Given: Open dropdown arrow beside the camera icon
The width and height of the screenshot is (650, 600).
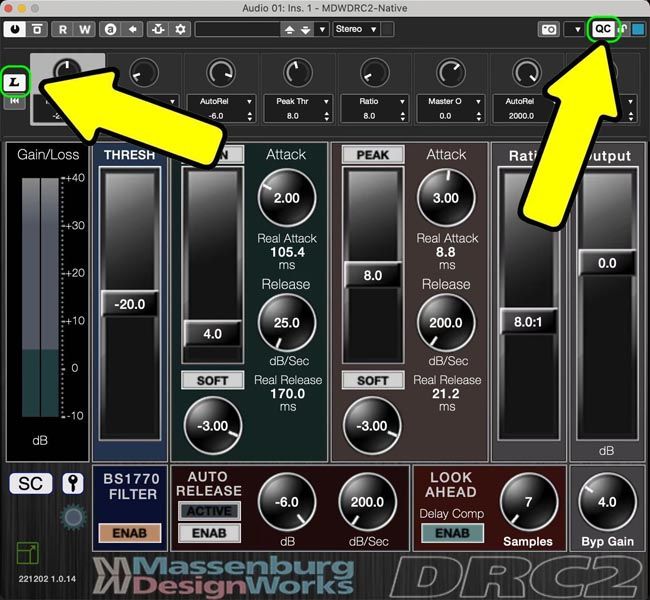Looking at the screenshot, I should (577, 29).
